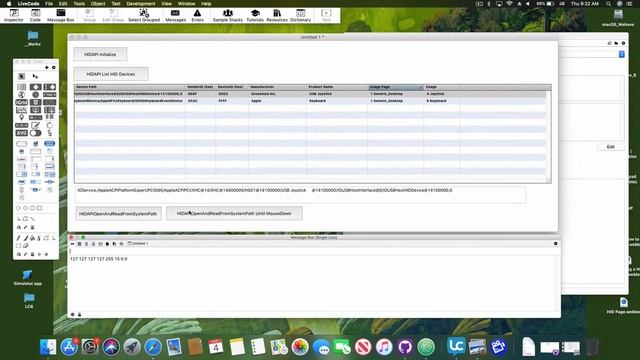Open the Edit menu
Image resolution: width=640 pixels, height=360 pixels.
(63, 4)
